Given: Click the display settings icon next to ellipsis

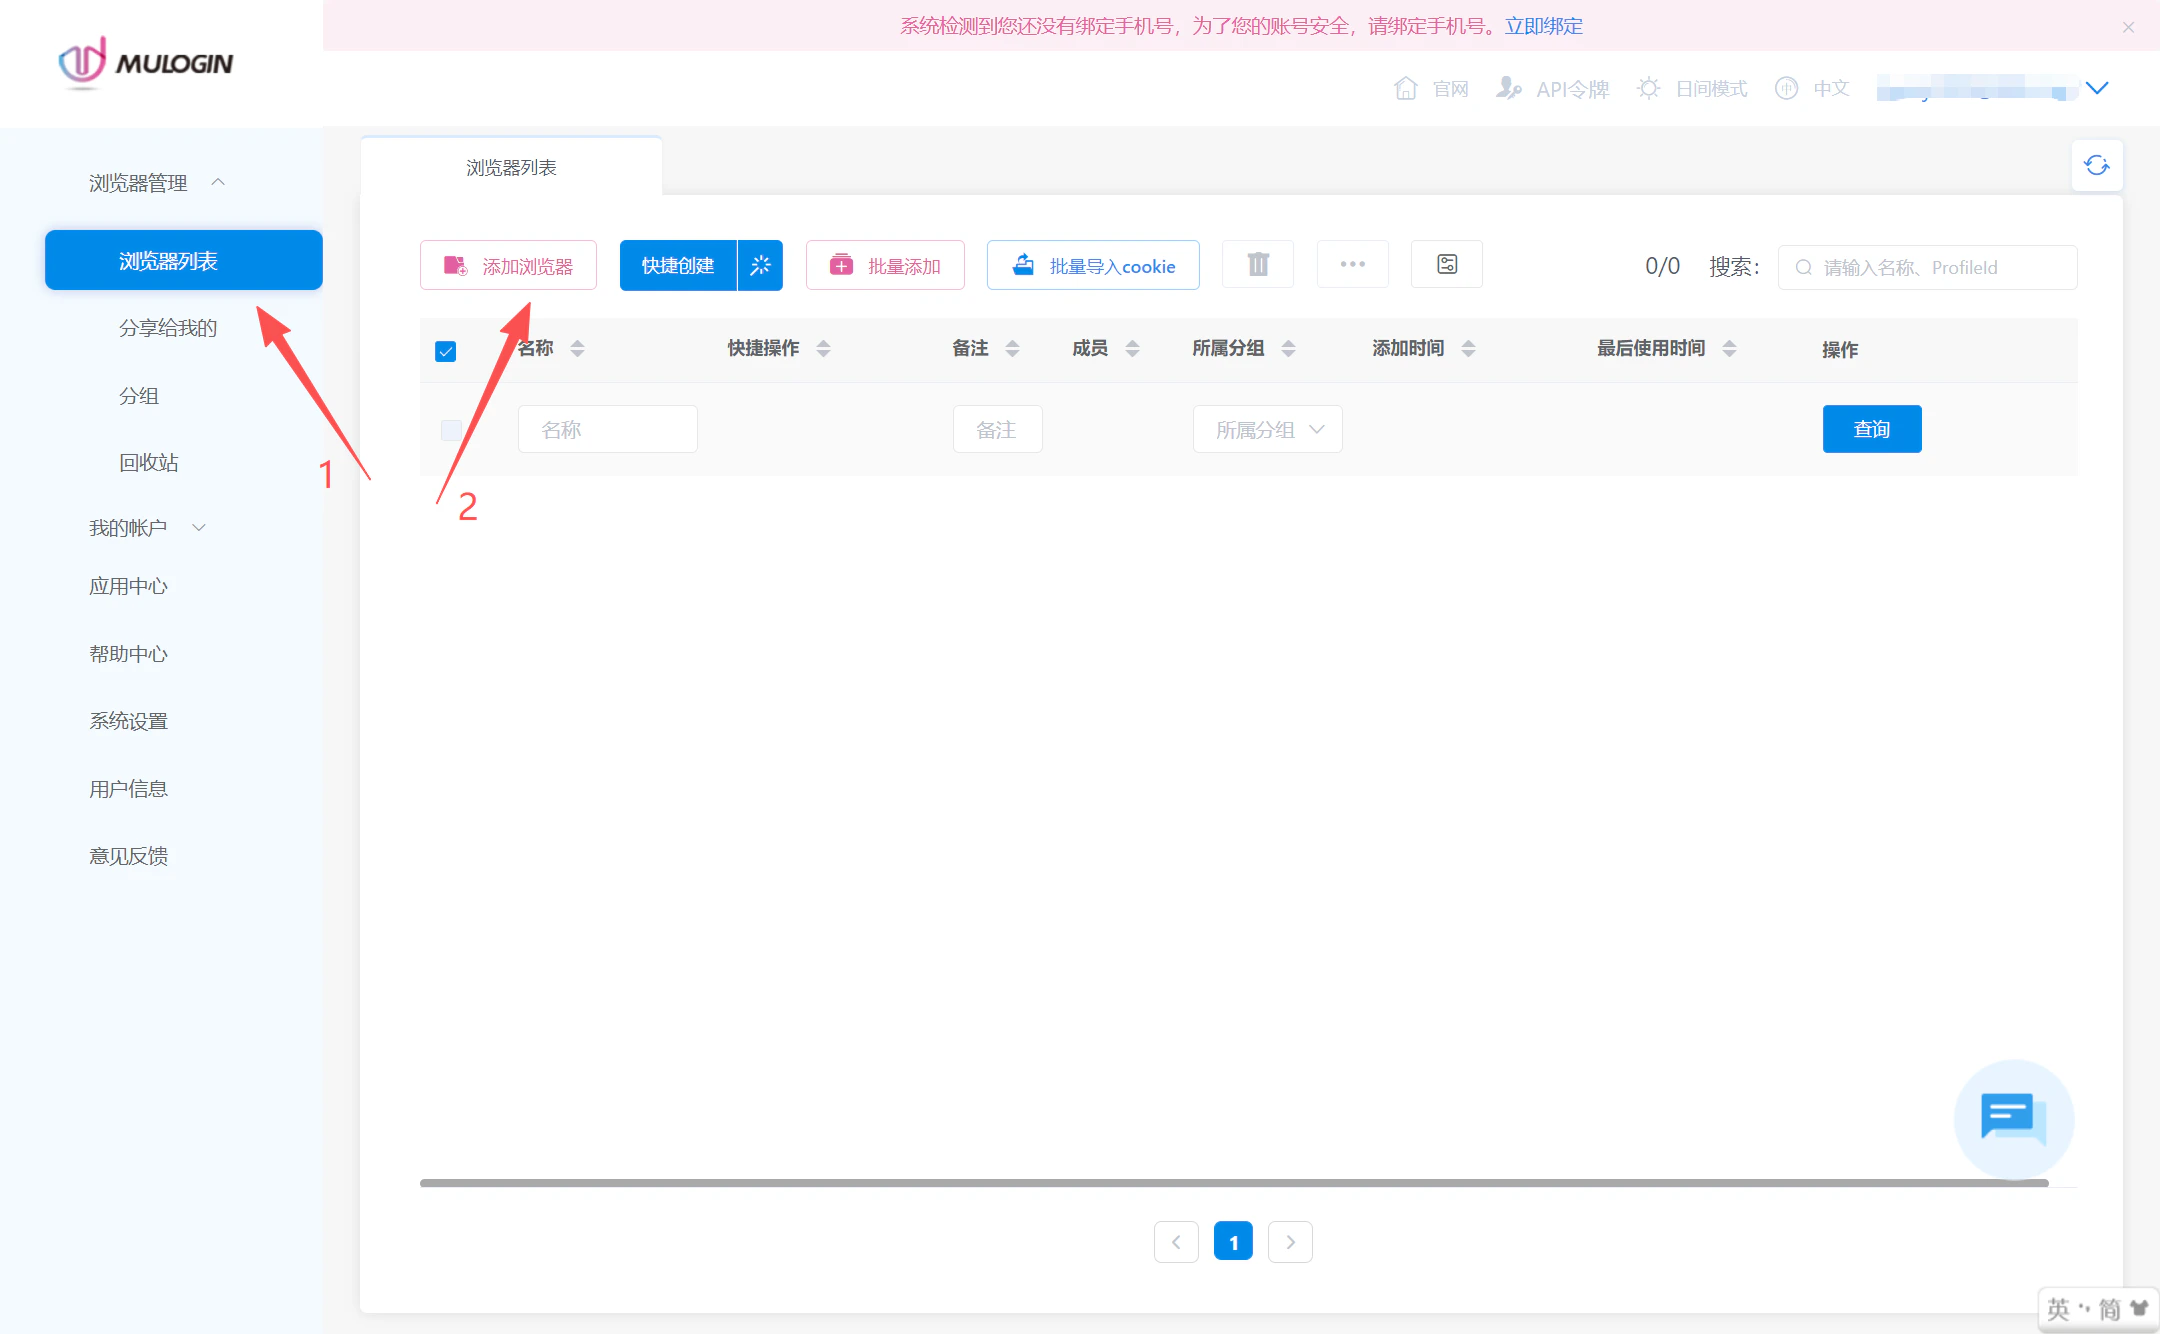Looking at the screenshot, I should pos(1446,264).
